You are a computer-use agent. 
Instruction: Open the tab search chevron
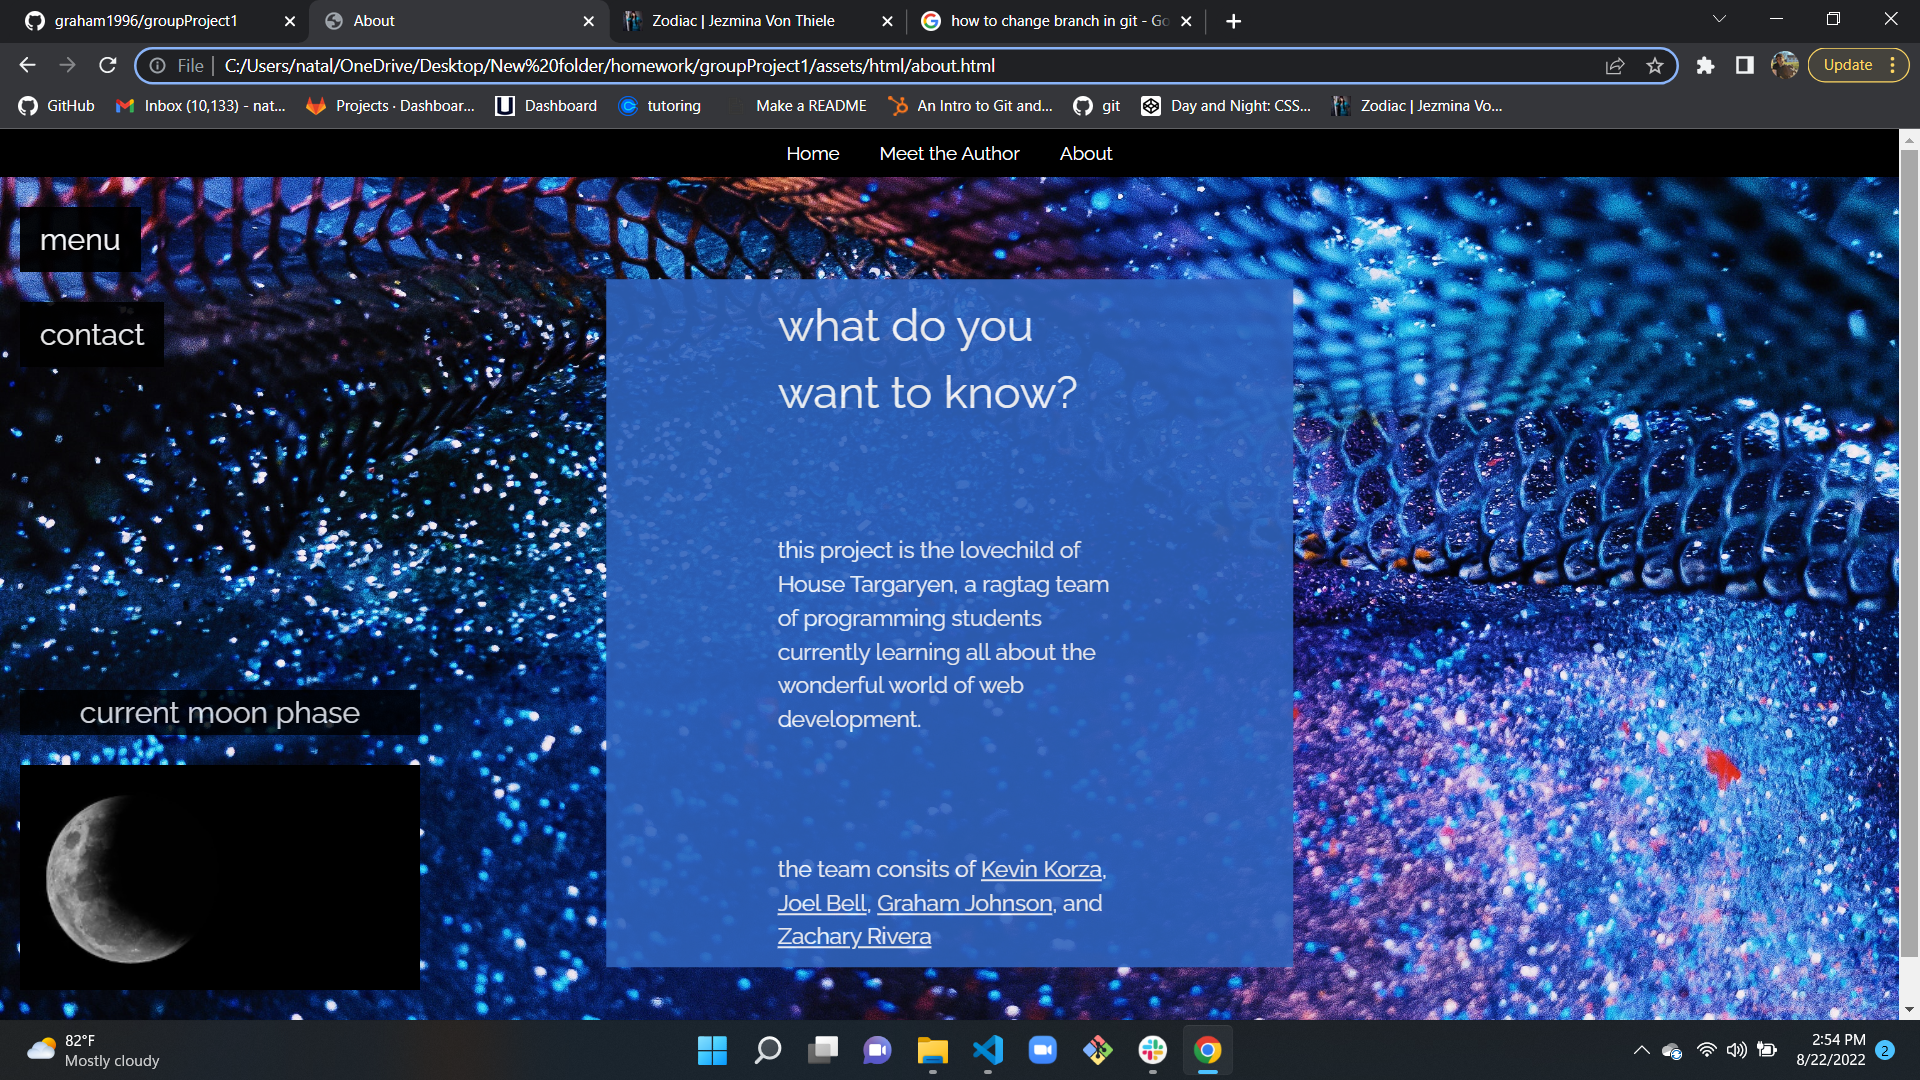pos(1719,19)
